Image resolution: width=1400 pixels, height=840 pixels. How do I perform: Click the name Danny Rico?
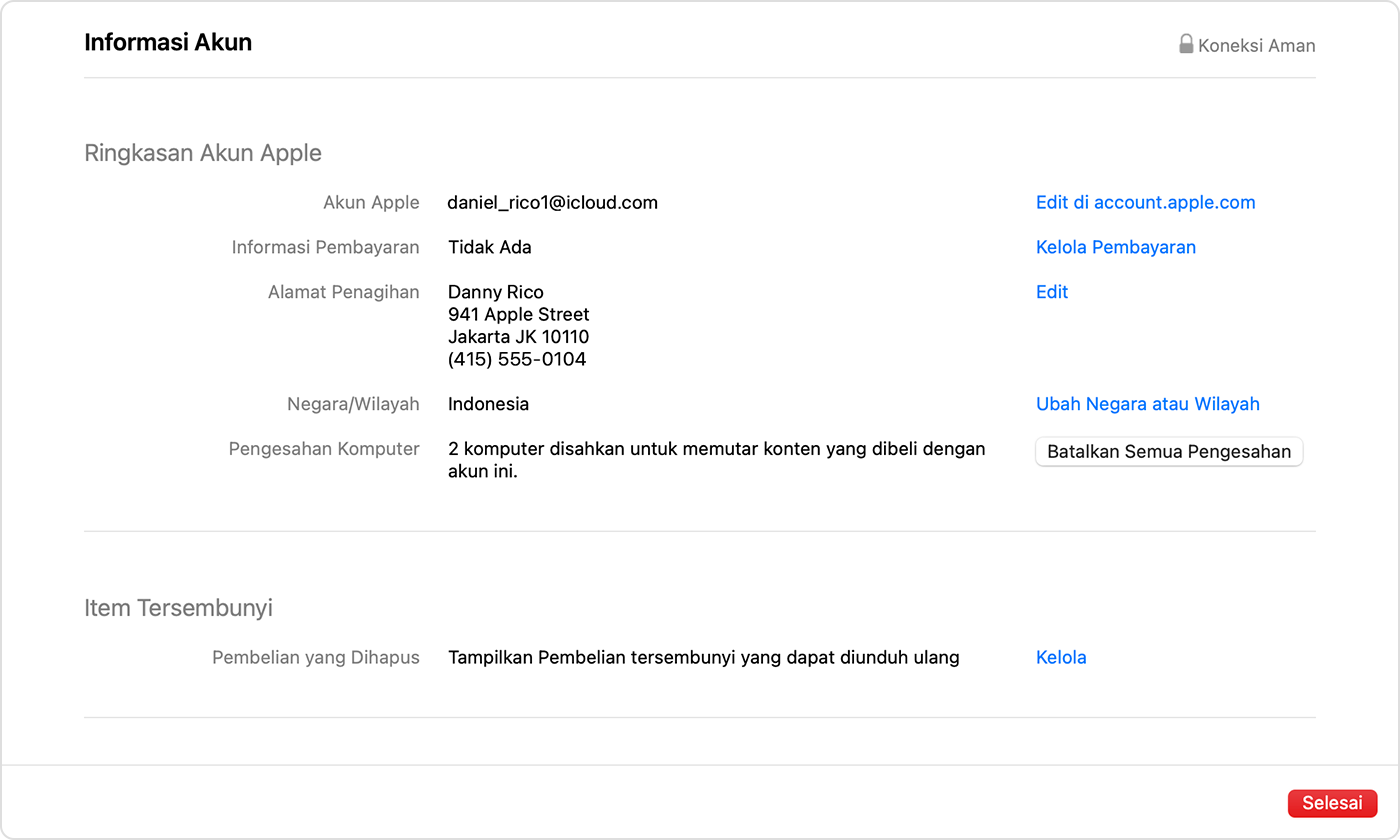[x=496, y=292]
